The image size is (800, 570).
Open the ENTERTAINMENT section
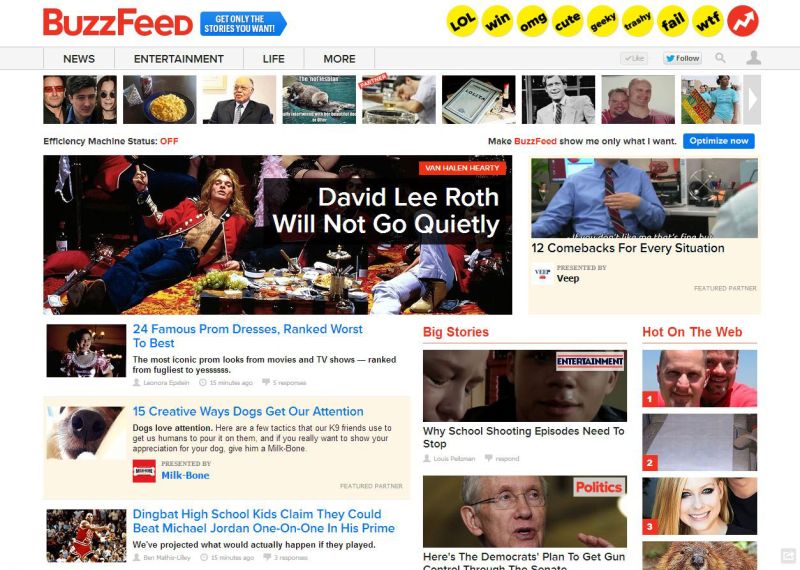point(179,59)
